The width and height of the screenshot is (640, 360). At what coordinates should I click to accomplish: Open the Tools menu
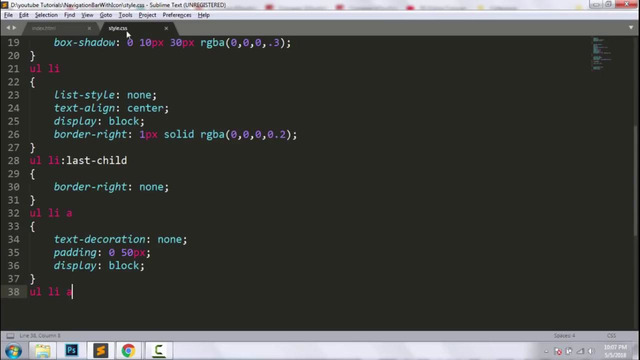[x=125, y=15]
